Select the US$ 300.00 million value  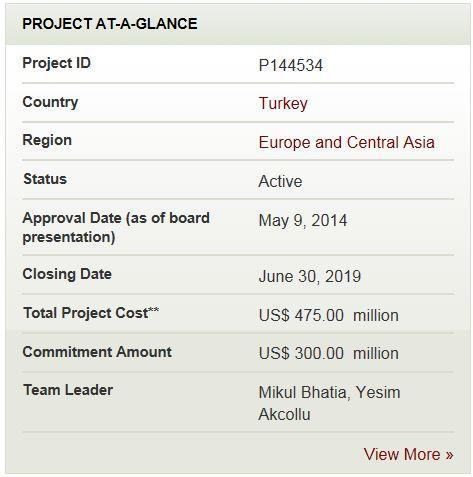coord(328,353)
